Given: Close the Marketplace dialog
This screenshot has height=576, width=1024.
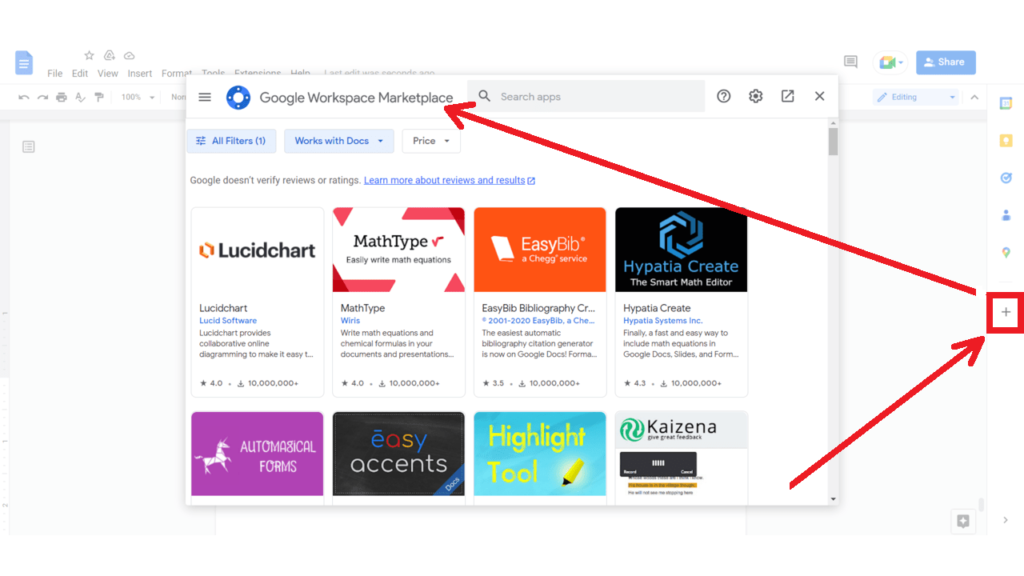Looking at the screenshot, I should tap(820, 96).
